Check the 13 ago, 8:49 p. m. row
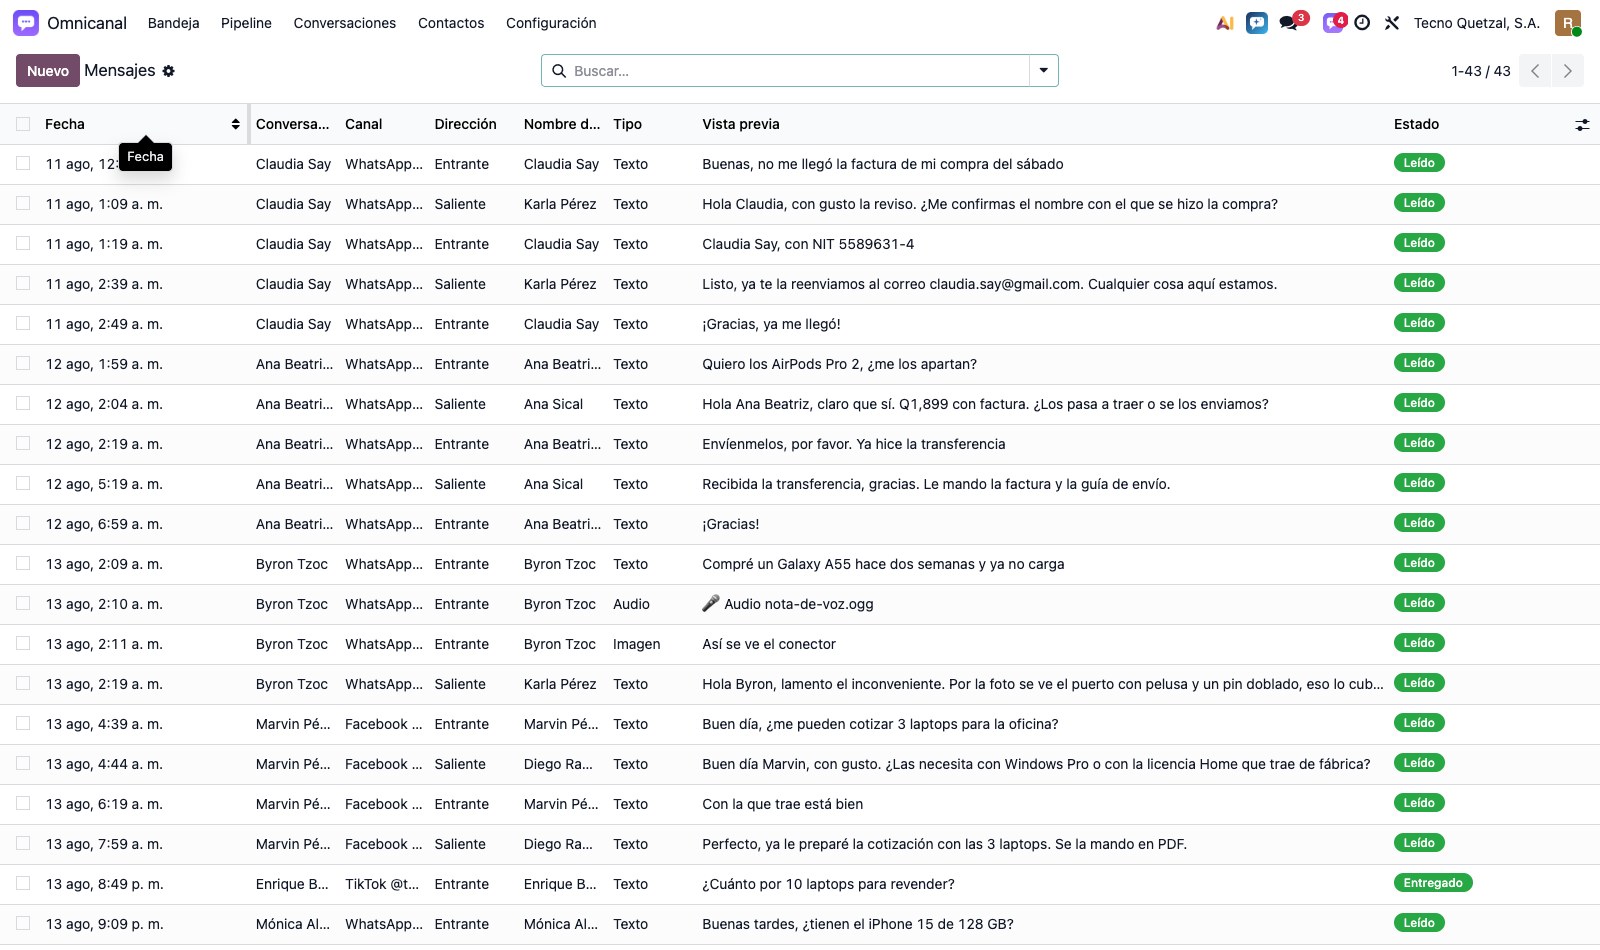Screen dimensions: 1600x950 point(23,884)
